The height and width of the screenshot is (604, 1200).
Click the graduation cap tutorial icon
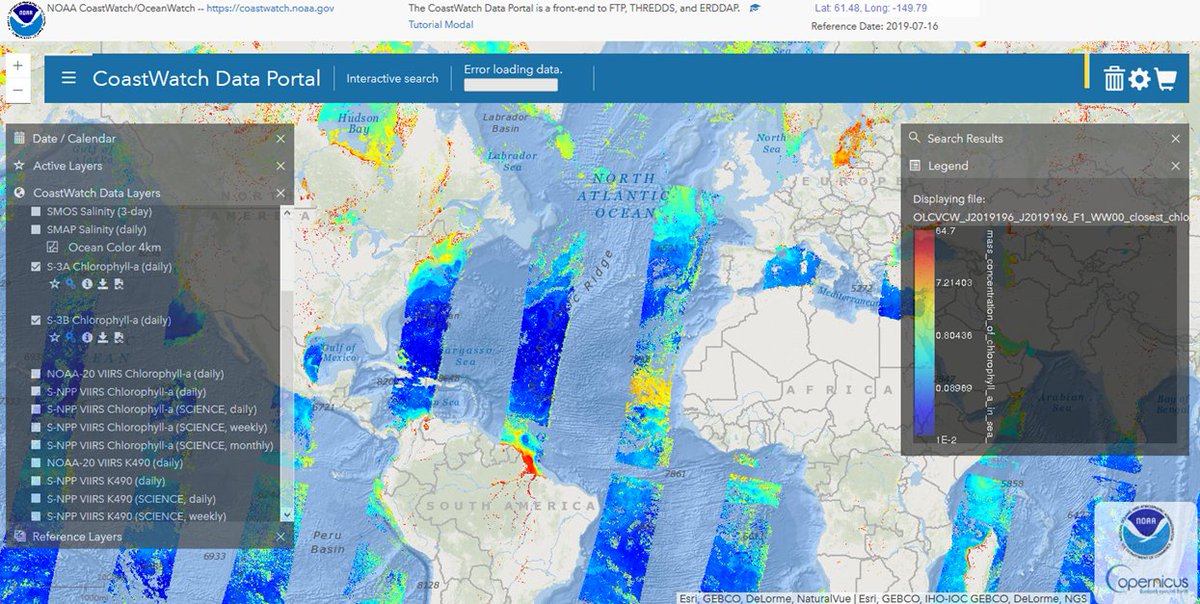[x=755, y=8]
